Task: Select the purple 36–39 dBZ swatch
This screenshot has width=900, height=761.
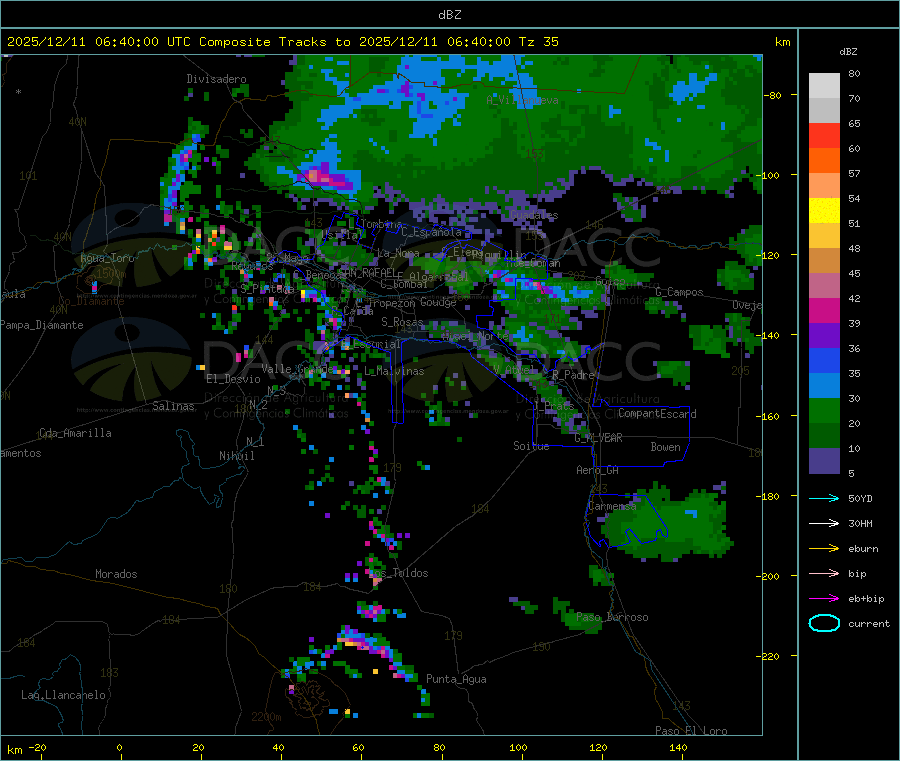Action: tap(824, 336)
